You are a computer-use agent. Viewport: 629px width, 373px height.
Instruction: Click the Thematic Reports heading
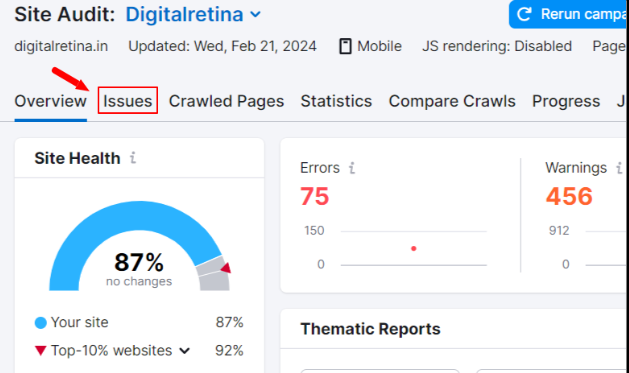tap(370, 329)
